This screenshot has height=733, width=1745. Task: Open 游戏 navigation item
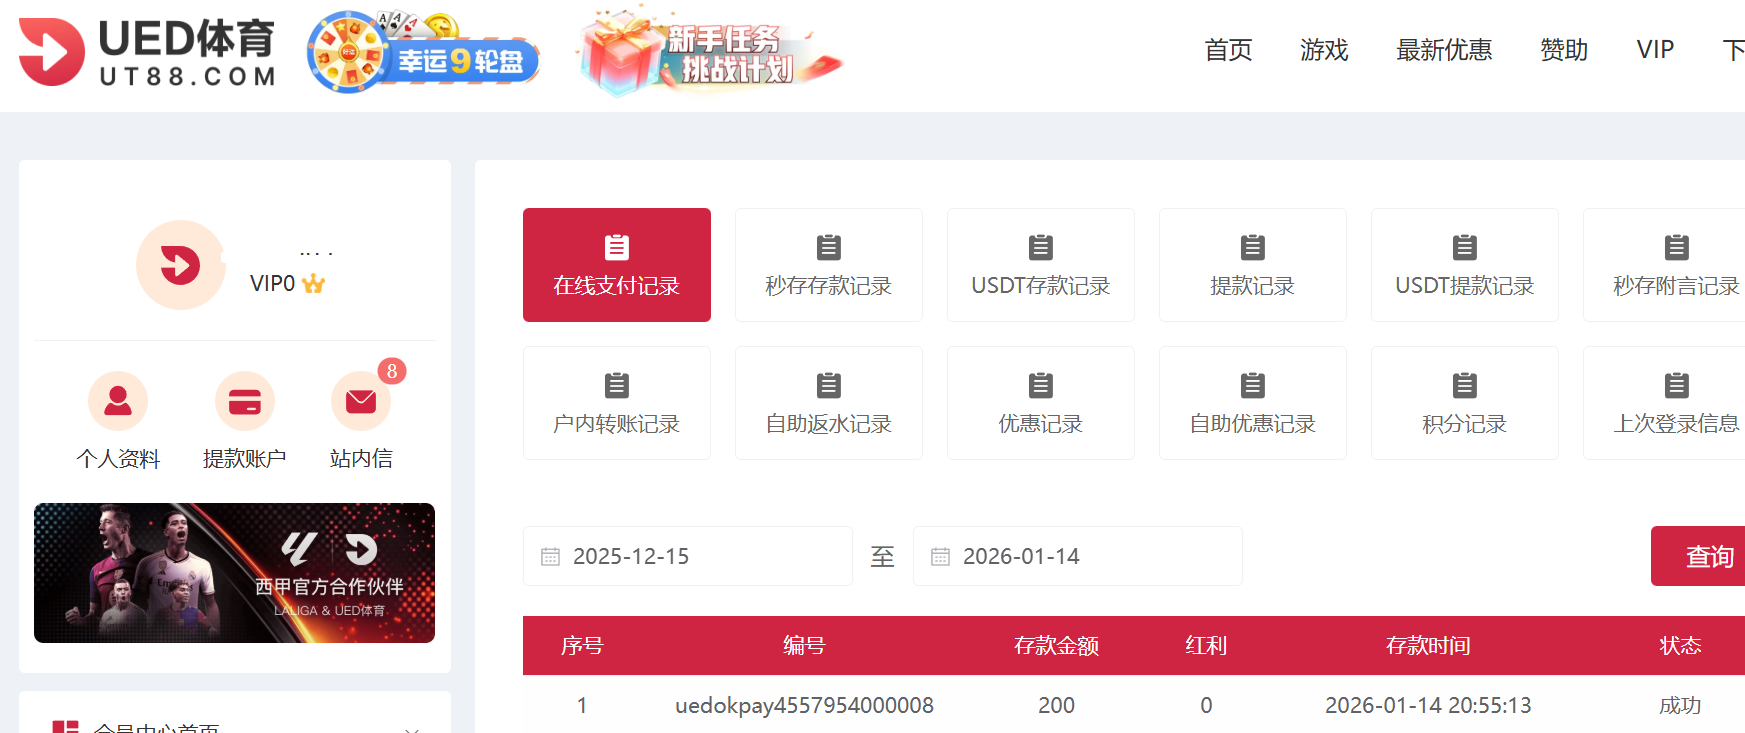pos(1324,50)
